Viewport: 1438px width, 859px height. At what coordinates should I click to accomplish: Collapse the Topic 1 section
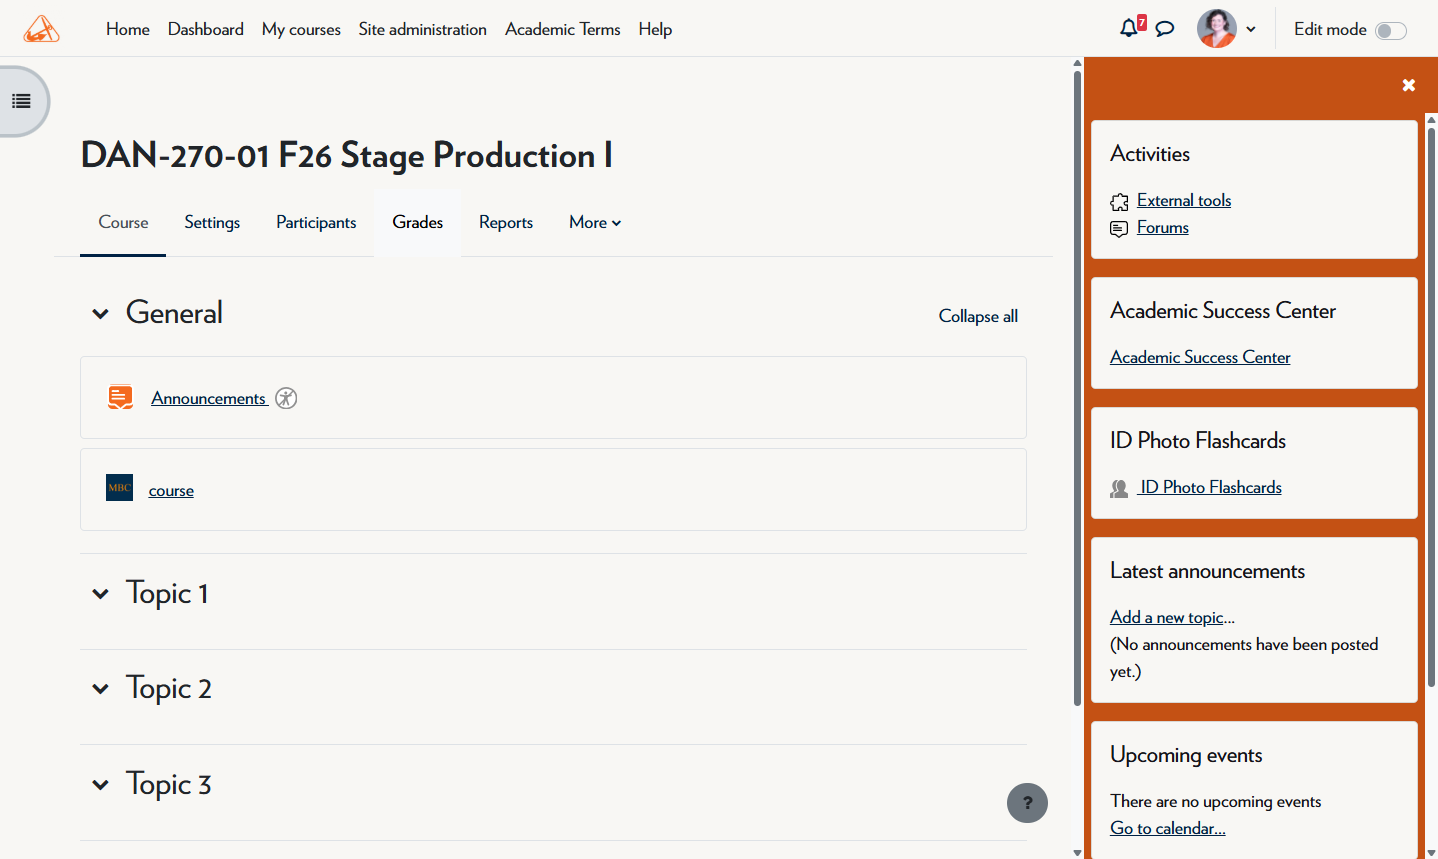coord(100,594)
